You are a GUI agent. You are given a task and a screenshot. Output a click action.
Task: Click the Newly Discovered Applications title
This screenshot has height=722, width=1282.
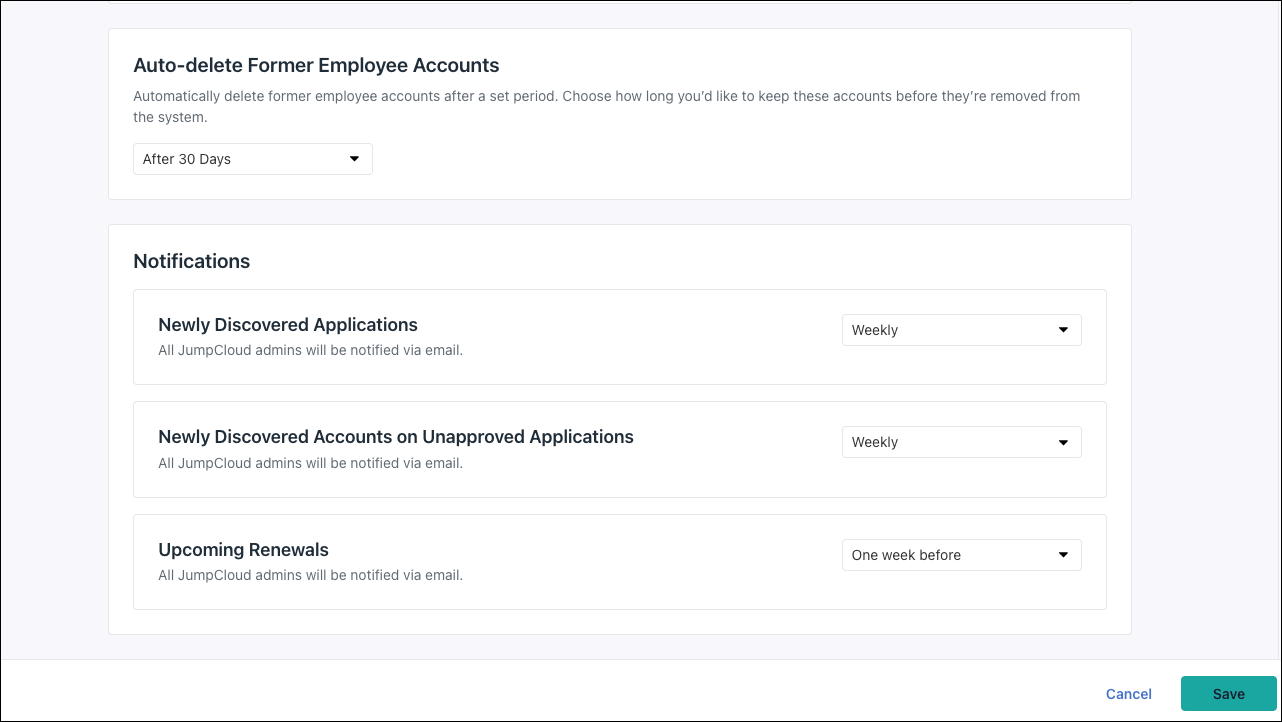(x=288, y=324)
